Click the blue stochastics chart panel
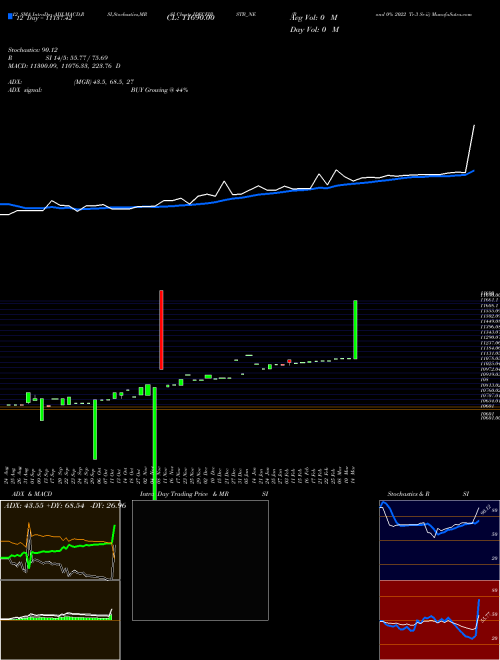Viewport: 500px width, 660px height. click(x=439, y=540)
